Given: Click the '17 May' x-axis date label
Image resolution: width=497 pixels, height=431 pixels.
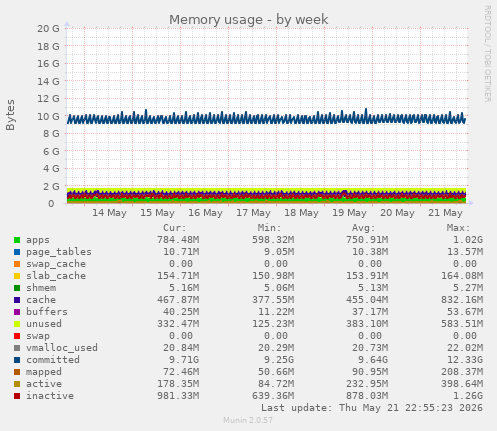Looking at the screenshot, I should tap(253, 213).
